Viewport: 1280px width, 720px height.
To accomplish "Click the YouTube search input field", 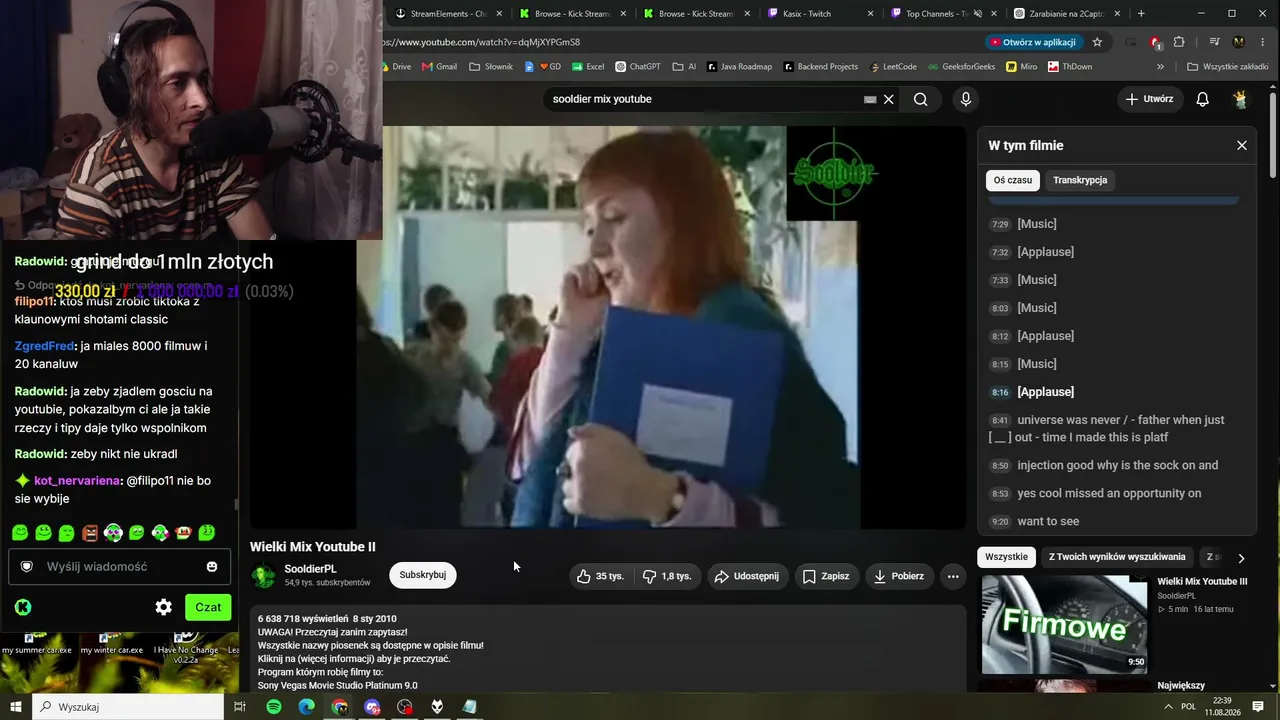I will [x=705, y=99].
